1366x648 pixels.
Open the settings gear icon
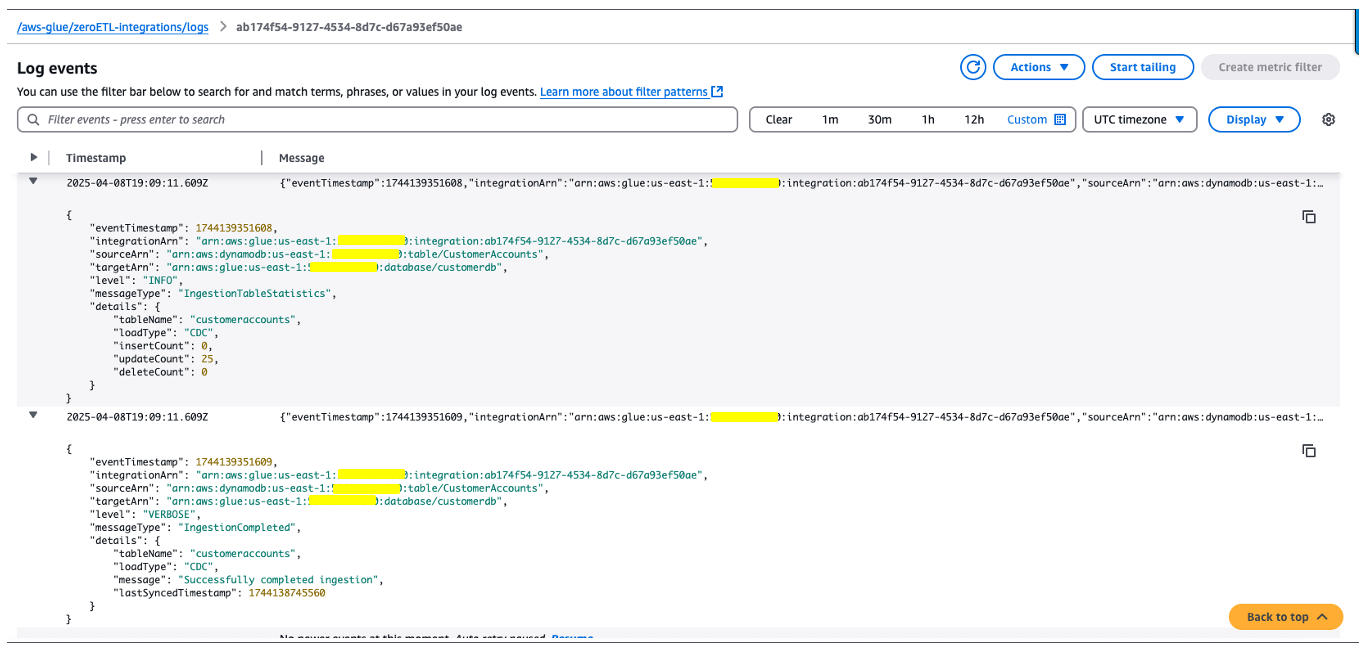(x=1328, y=119)
